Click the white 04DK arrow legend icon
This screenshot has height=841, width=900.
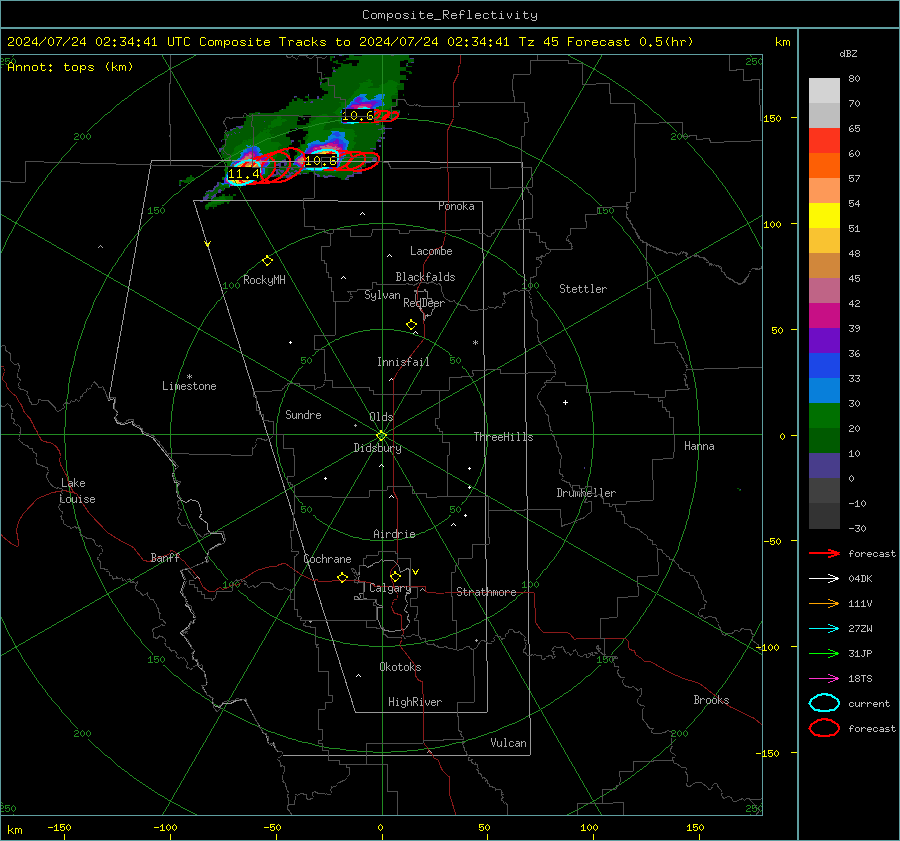[824, 579]
